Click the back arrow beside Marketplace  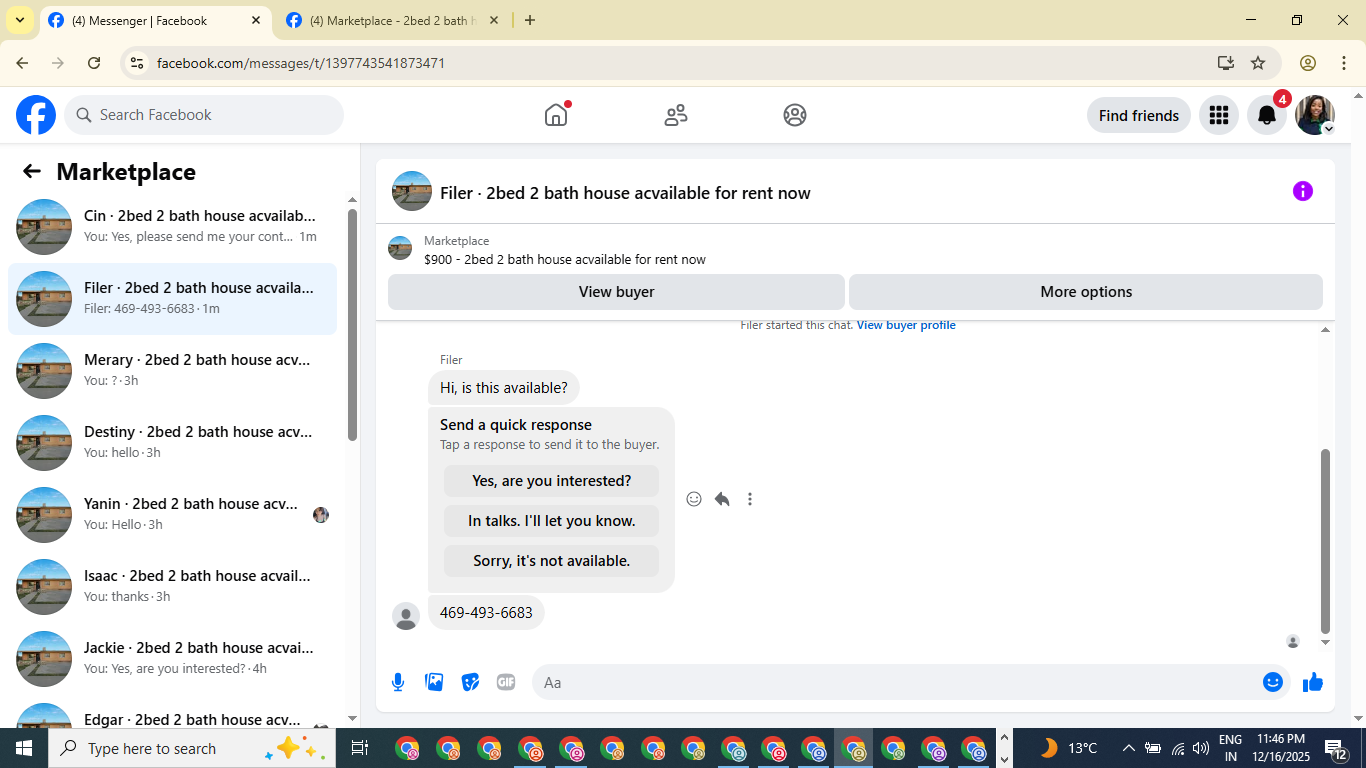pyautogui.click(x=32, y=171)
